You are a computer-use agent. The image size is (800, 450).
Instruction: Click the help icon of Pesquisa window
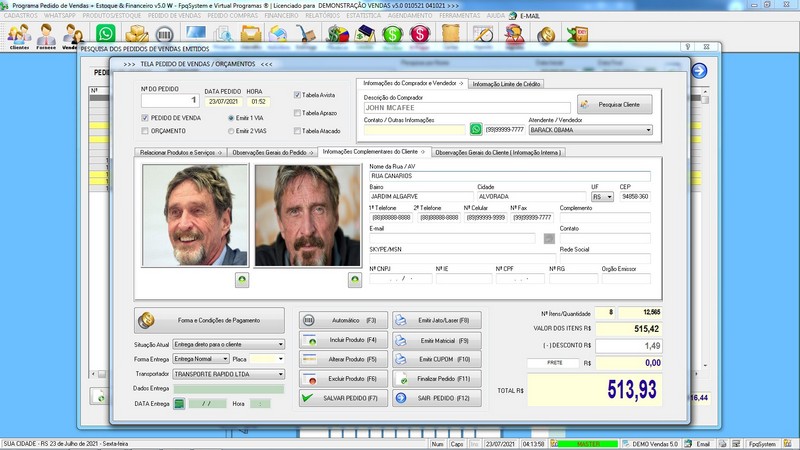click(688, 47)
